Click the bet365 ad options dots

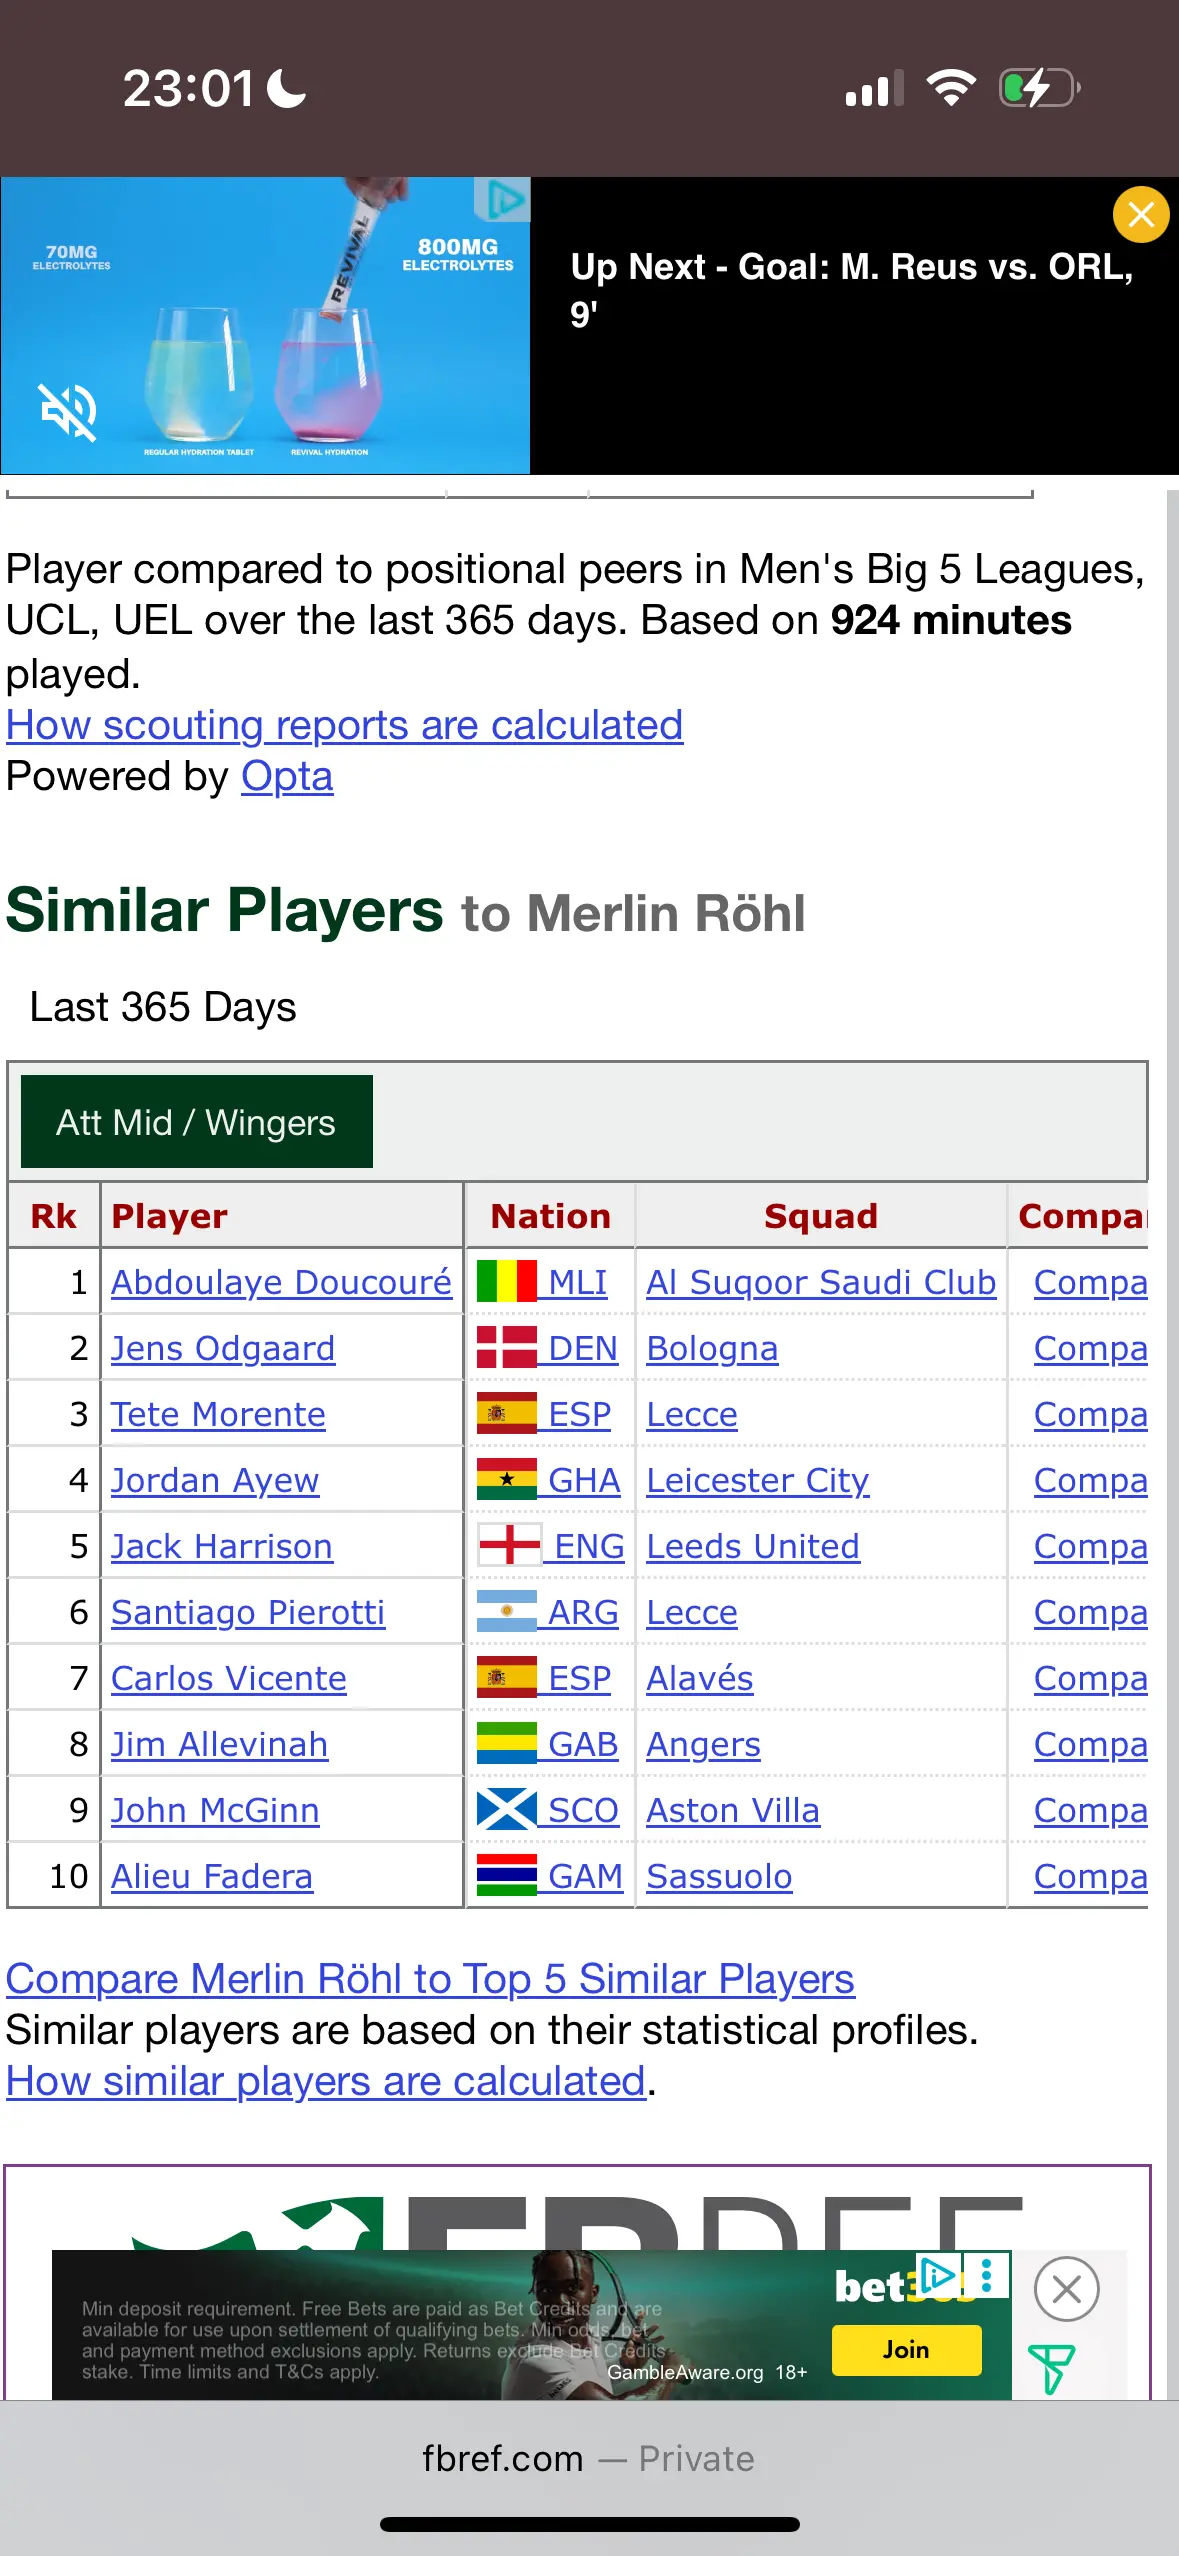pos(987,2274)
